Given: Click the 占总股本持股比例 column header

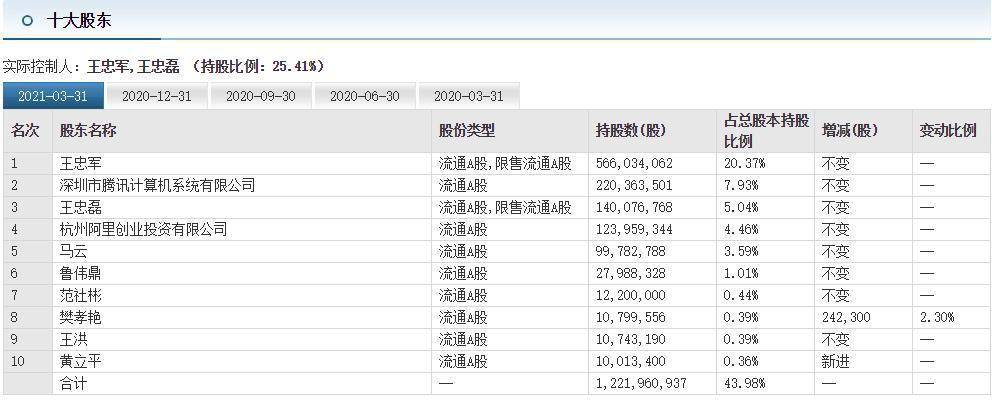Looking at the screenshot, I should [766, 131].
